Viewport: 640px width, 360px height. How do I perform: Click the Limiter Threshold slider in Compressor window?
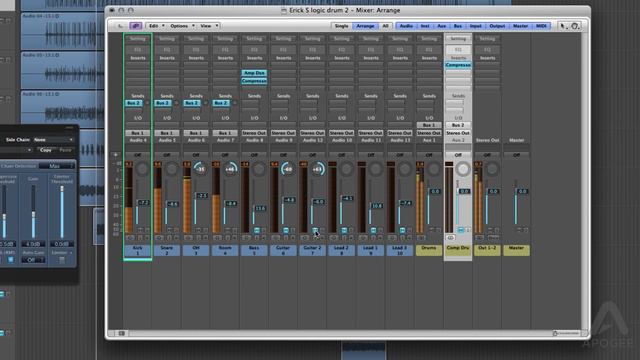pos(62,189)
